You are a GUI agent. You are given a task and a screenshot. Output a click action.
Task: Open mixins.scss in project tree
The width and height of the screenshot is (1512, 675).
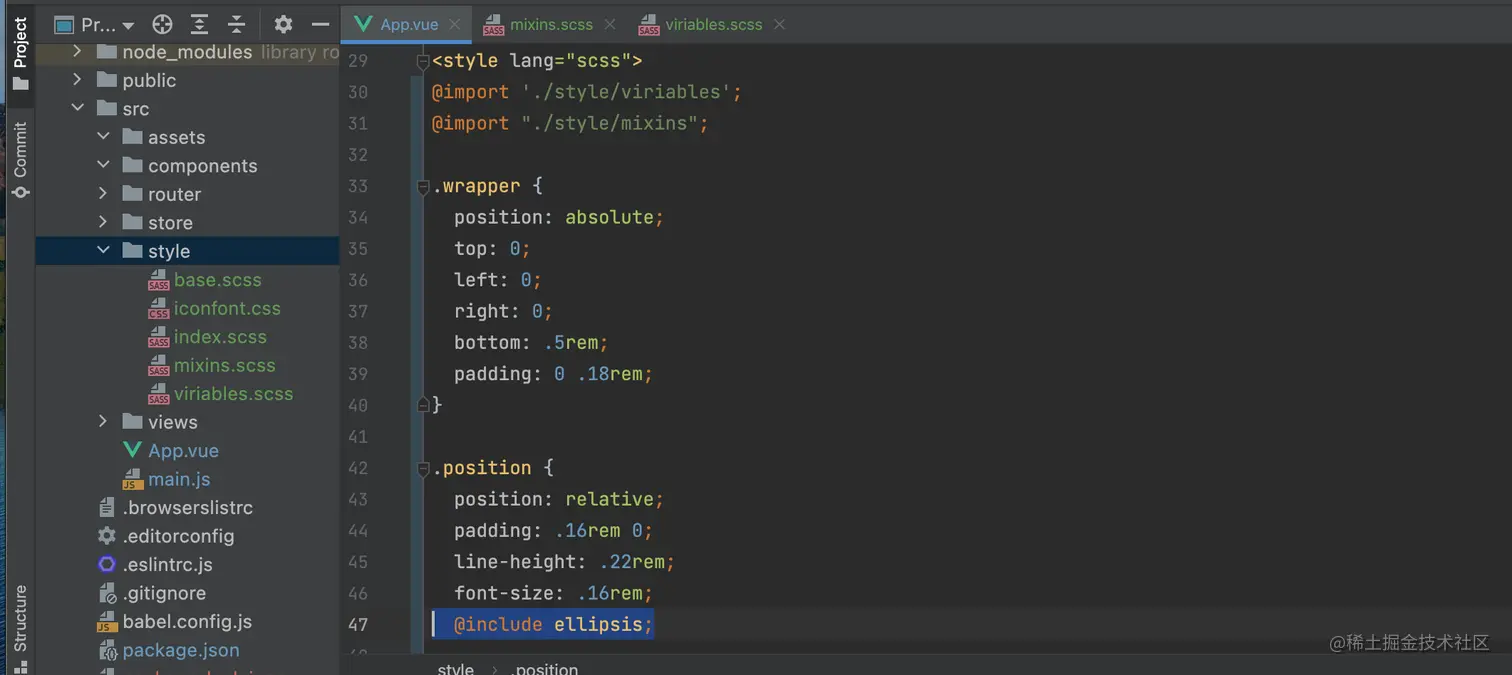pyautogui.click(x=224, y=365)
